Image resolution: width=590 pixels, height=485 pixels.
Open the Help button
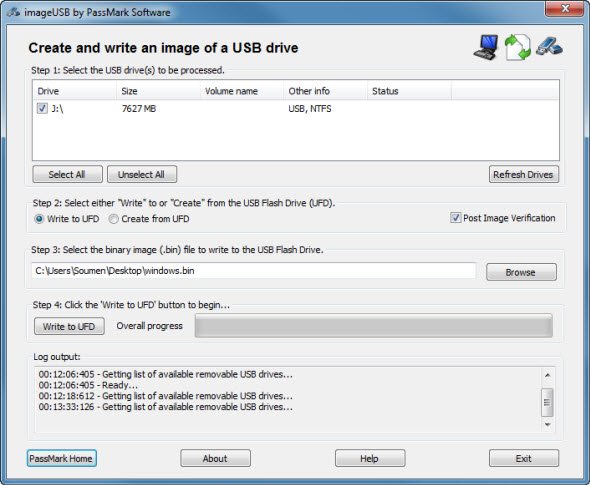pyautogui.click(x=370, y=458)
